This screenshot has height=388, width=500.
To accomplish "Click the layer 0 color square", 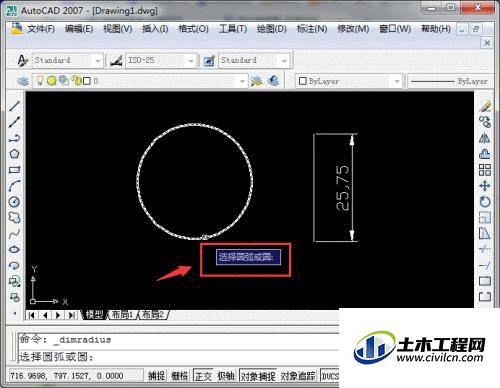I will pos(87,81).
